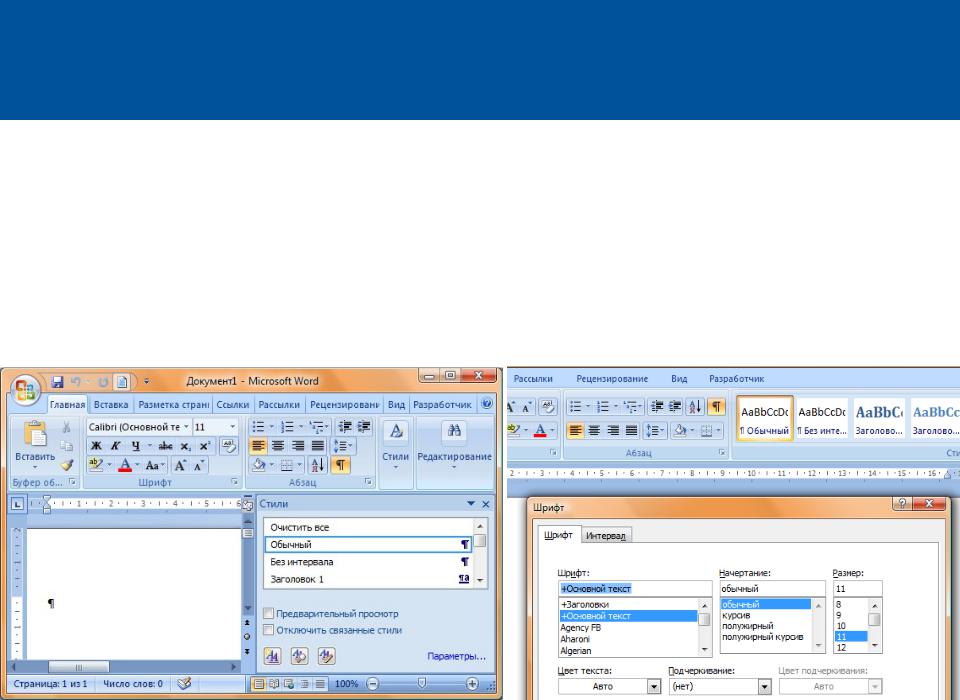Sort paragraphs in the right Word window

694,407
